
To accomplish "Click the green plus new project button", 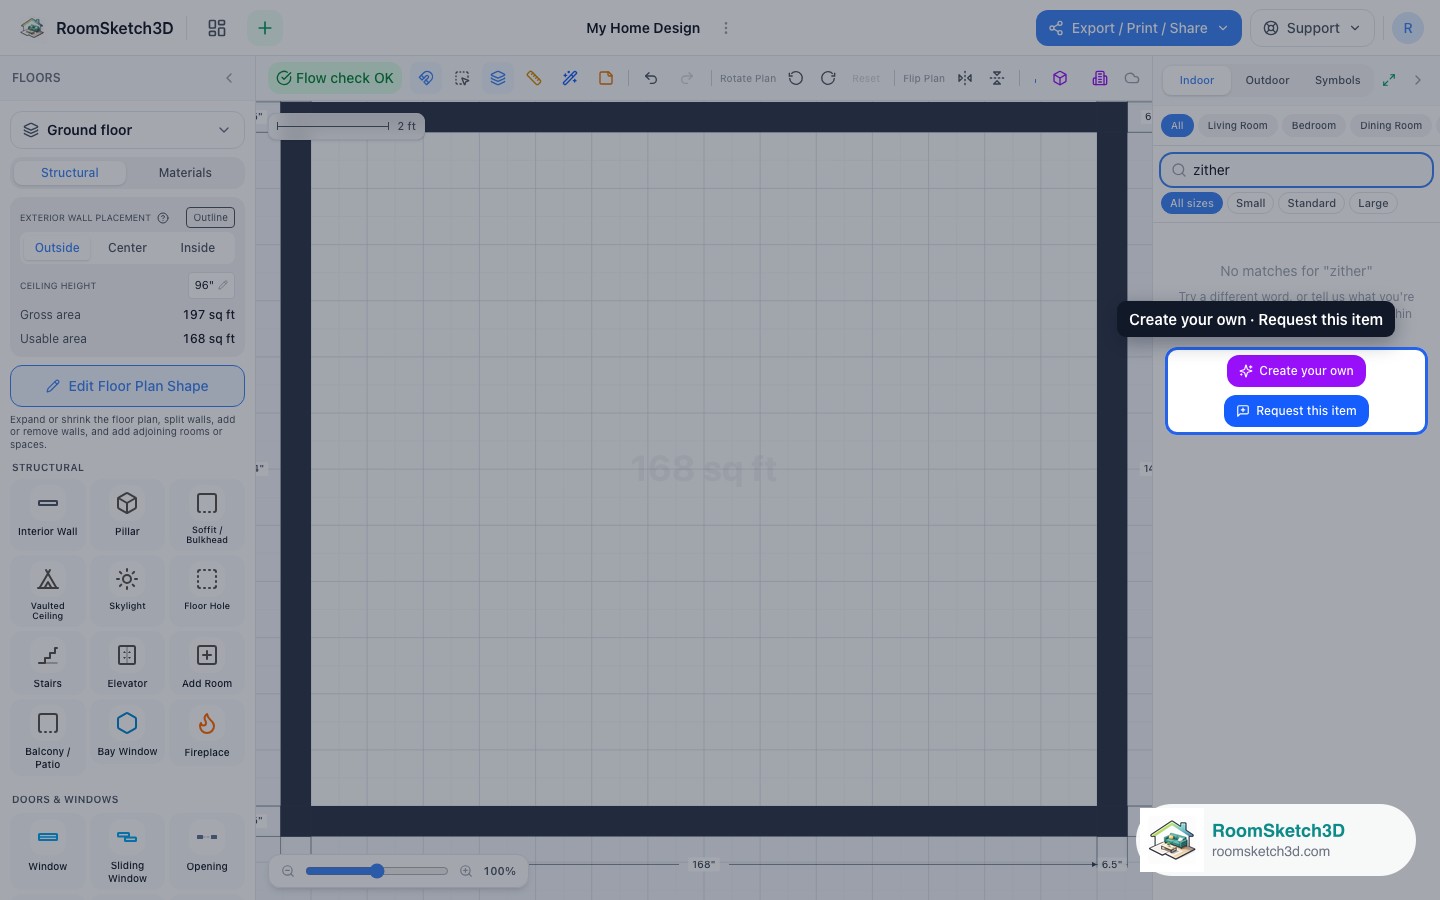I will click(x=265, y=28).
